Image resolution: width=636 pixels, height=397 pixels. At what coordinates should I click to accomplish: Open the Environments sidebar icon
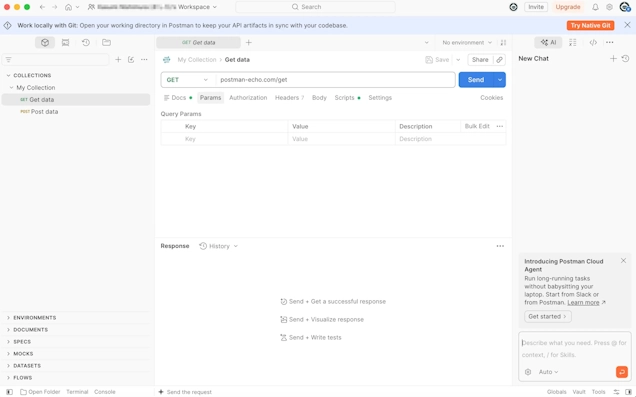tap(65, 43)
